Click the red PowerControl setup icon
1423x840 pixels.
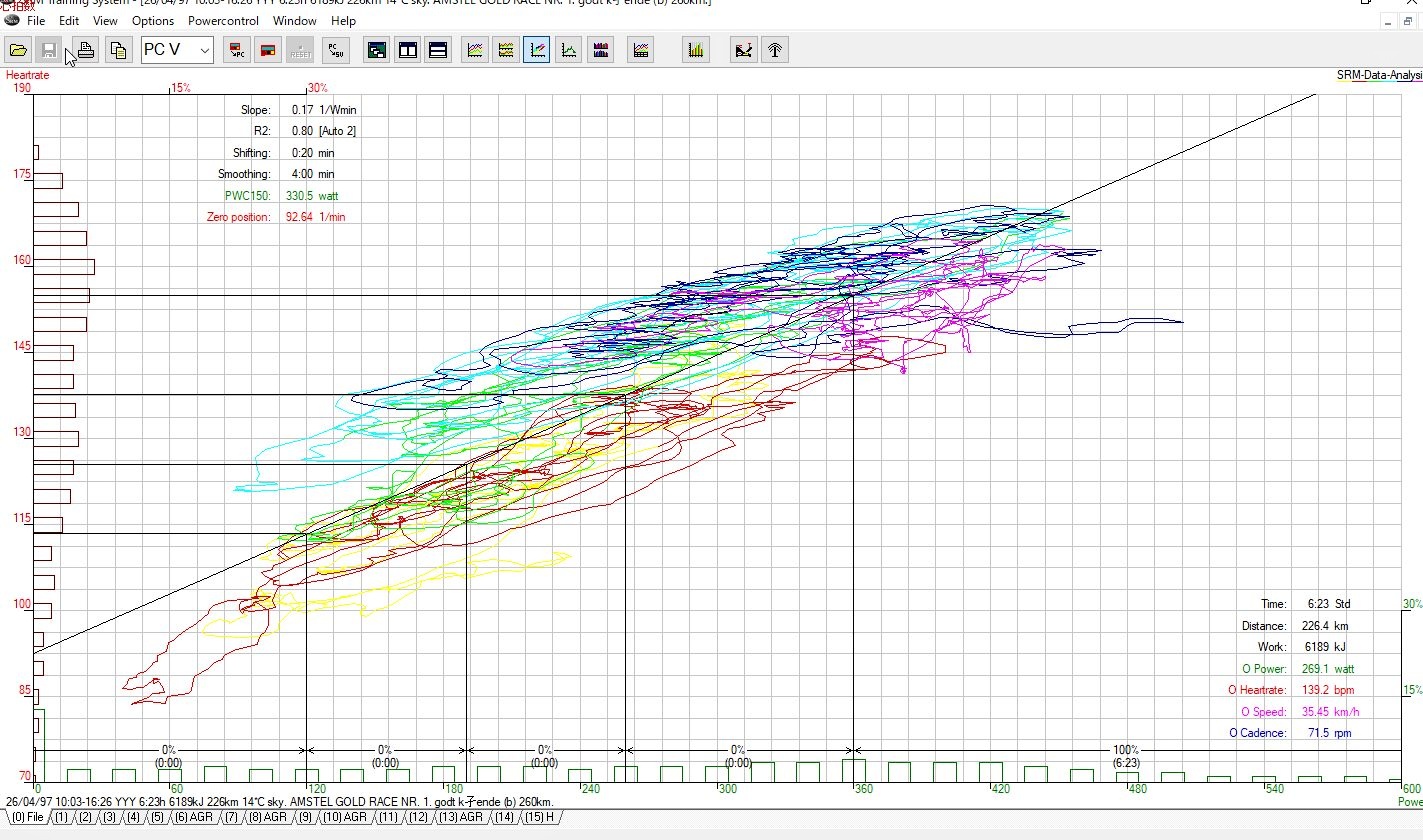[267, 50]
